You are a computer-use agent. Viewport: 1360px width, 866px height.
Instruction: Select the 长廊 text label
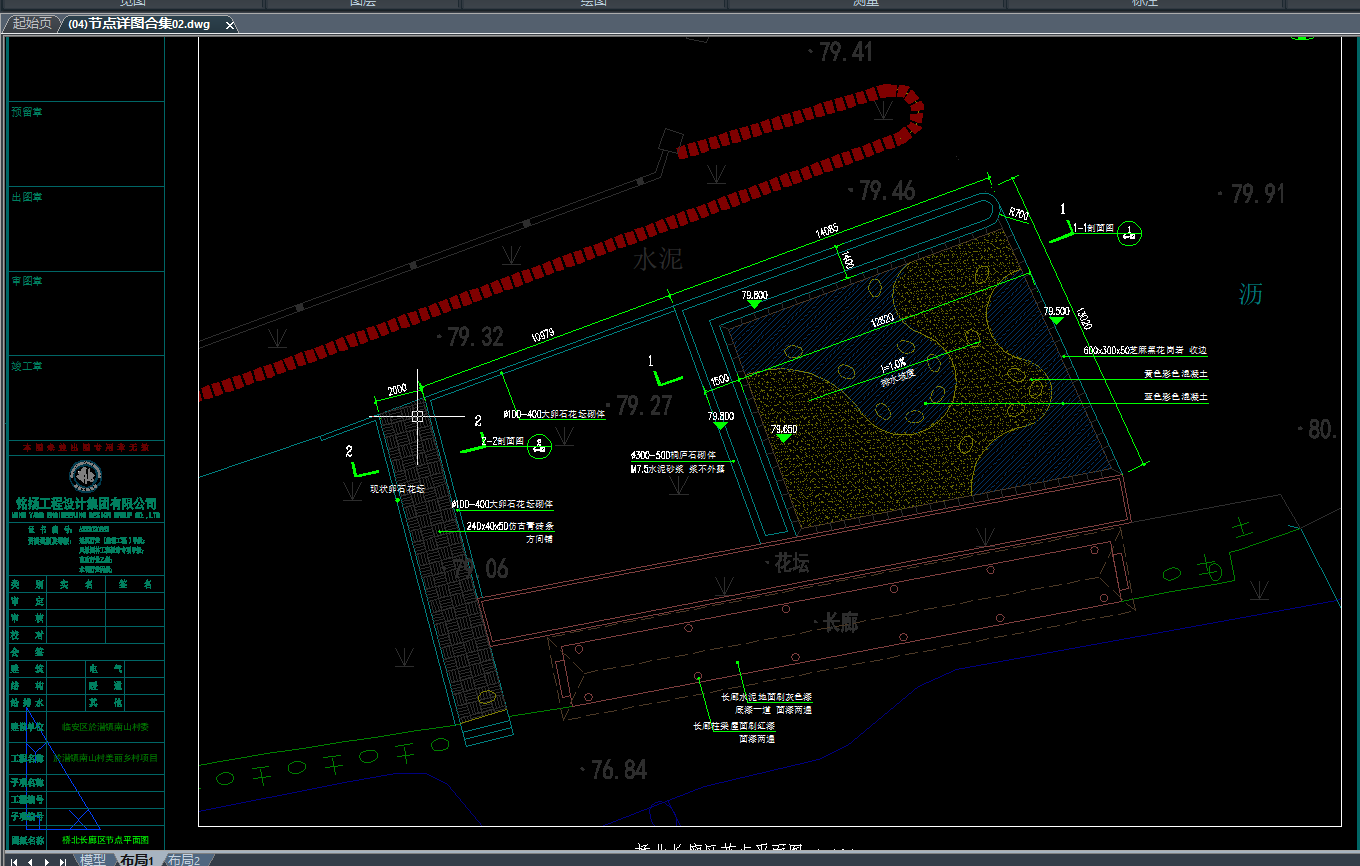[x=840, y=623]
